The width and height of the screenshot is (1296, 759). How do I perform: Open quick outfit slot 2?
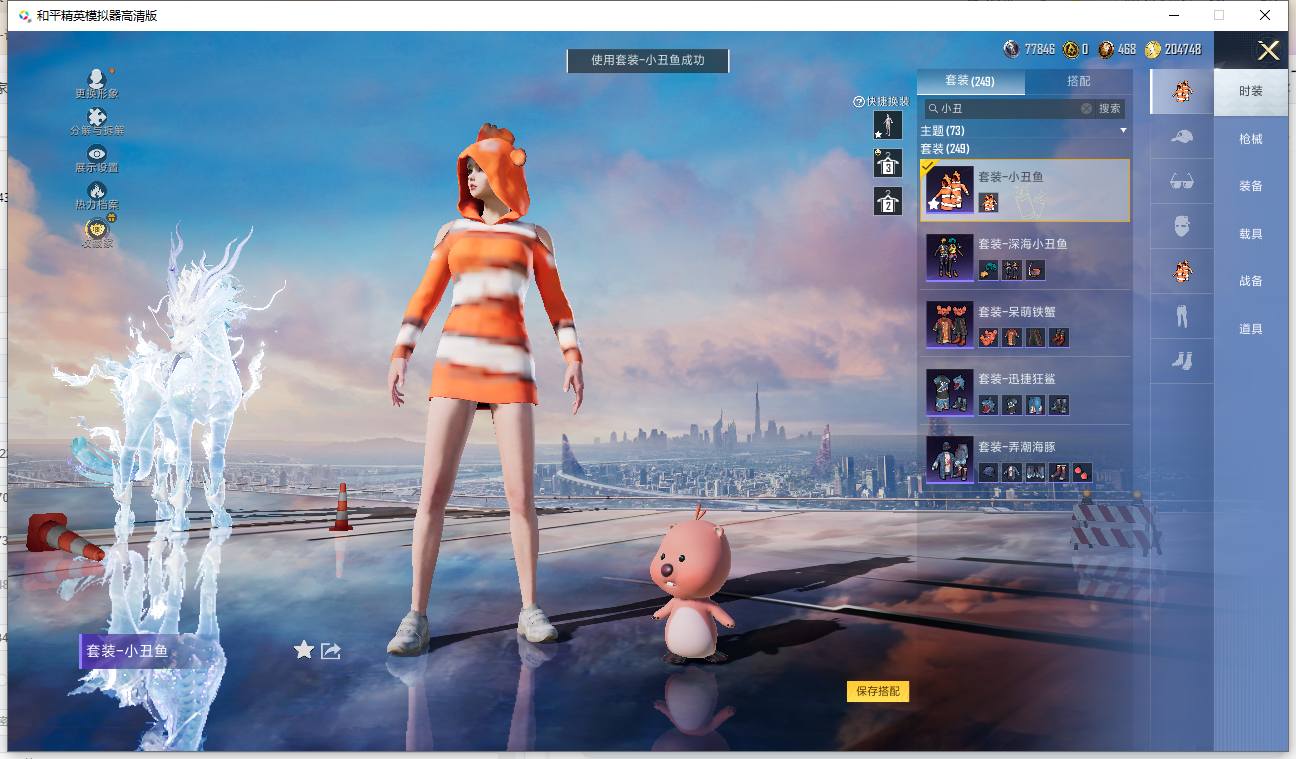pyautogui.click(x=887, y=201)
